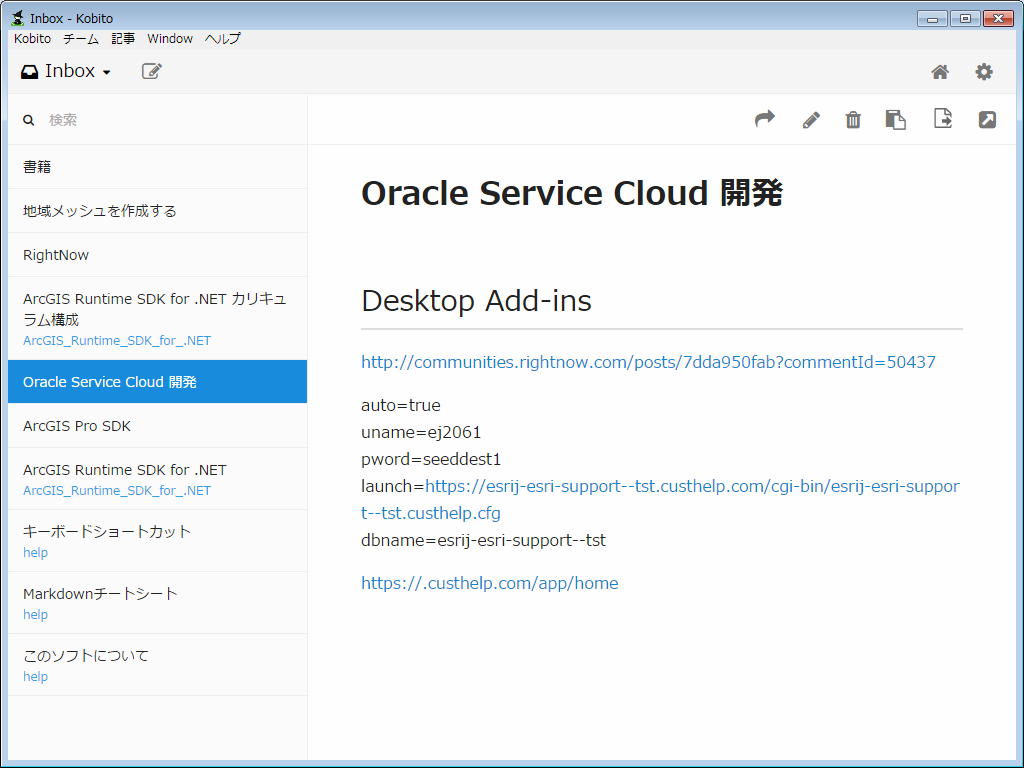
Task: Select the 書籍 note
Action: pyautogui.click(x=157, y=167)
